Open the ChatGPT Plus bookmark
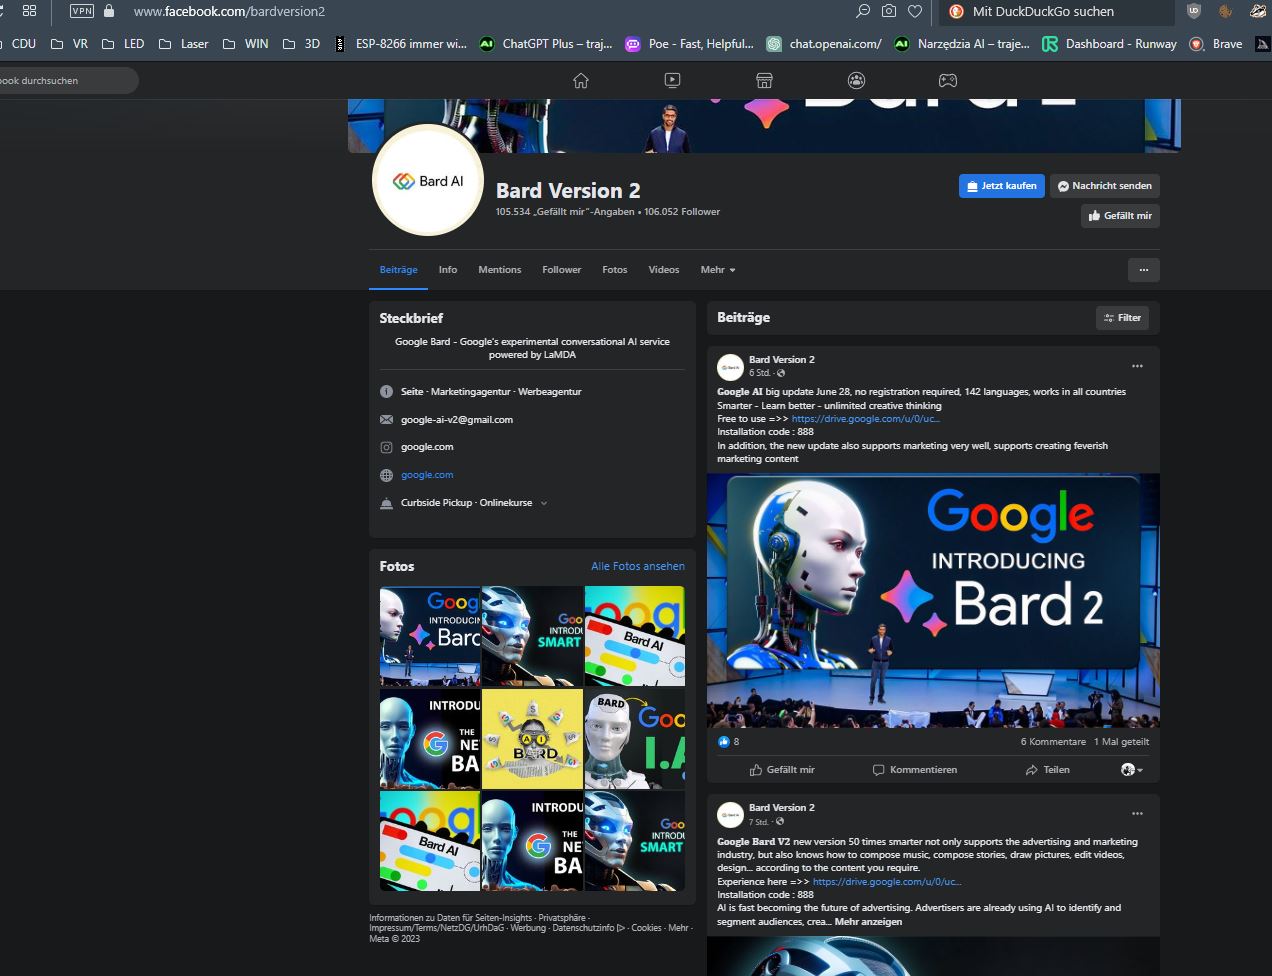The height and width of the screenshot is (976, 1272). pyautogui.click(x=546, y=44)
